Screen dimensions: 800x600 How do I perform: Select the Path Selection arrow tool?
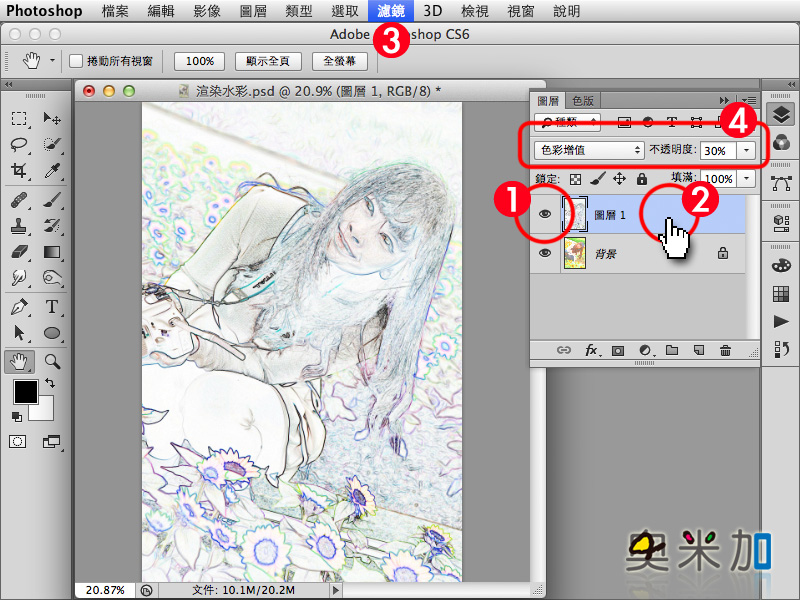pyautogui.click(x=19, y=333)
